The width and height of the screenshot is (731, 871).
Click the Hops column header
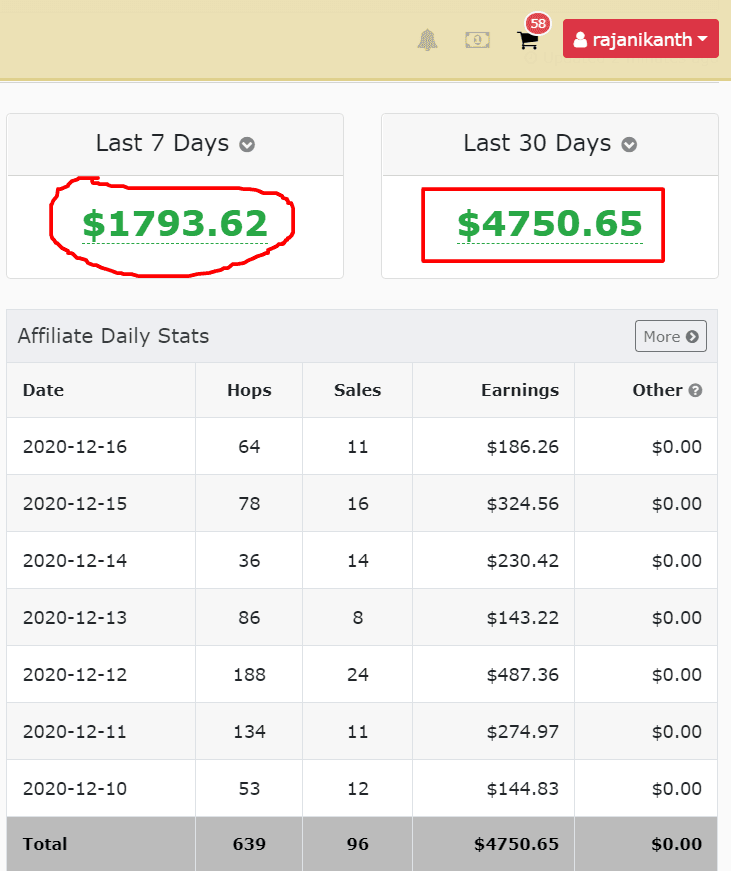point(249,391)
